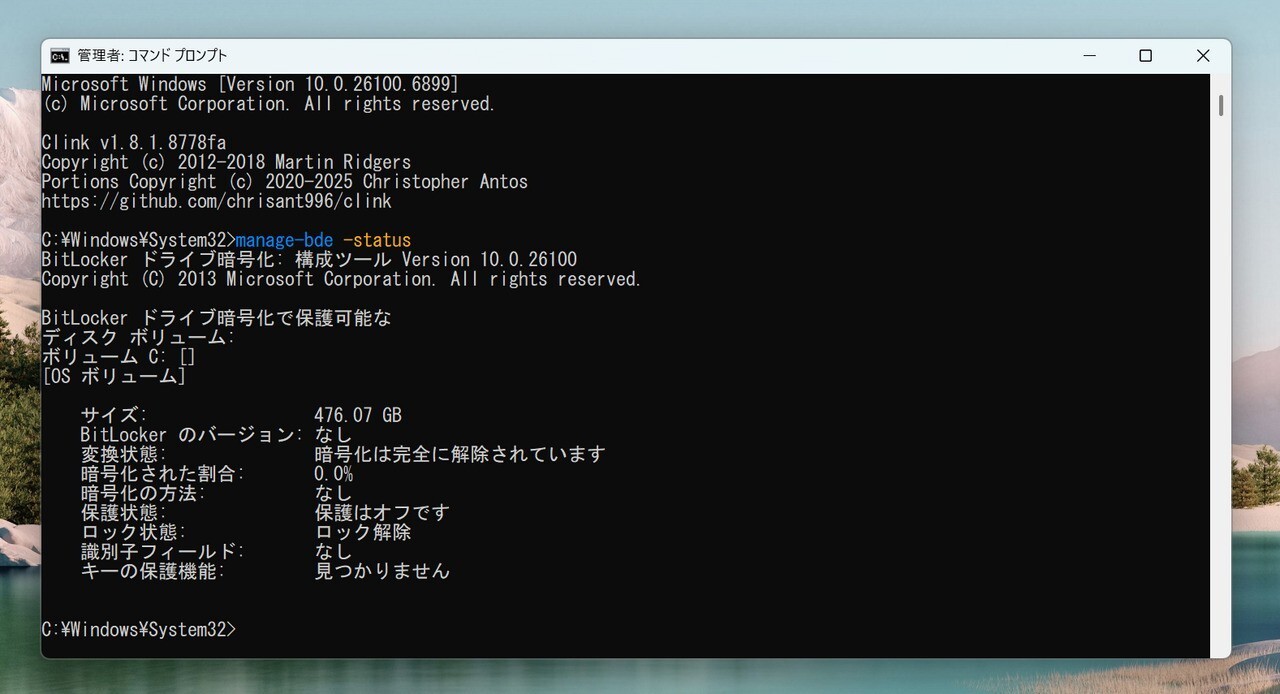The image size is (1280, 694).
Task: Click the typed command "manage-bde"
Action: 284,240
